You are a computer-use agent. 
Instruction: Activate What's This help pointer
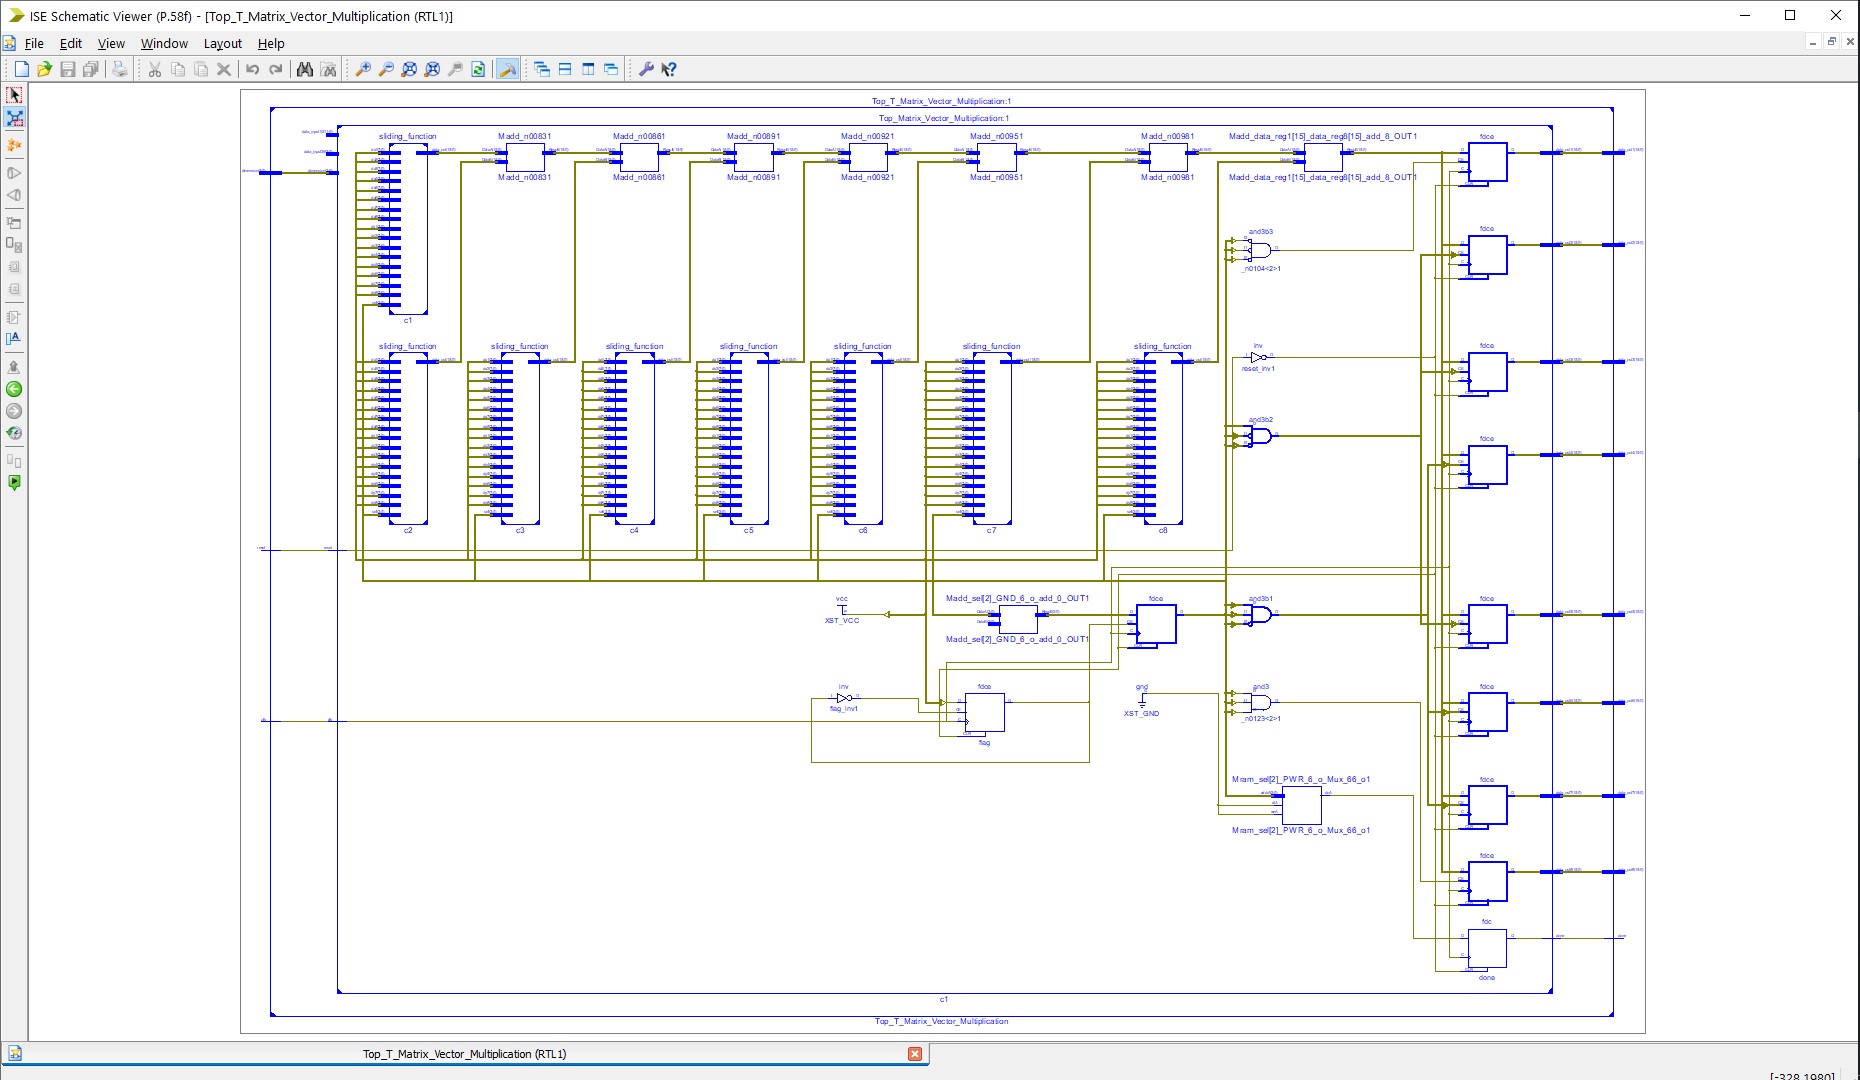668,69
